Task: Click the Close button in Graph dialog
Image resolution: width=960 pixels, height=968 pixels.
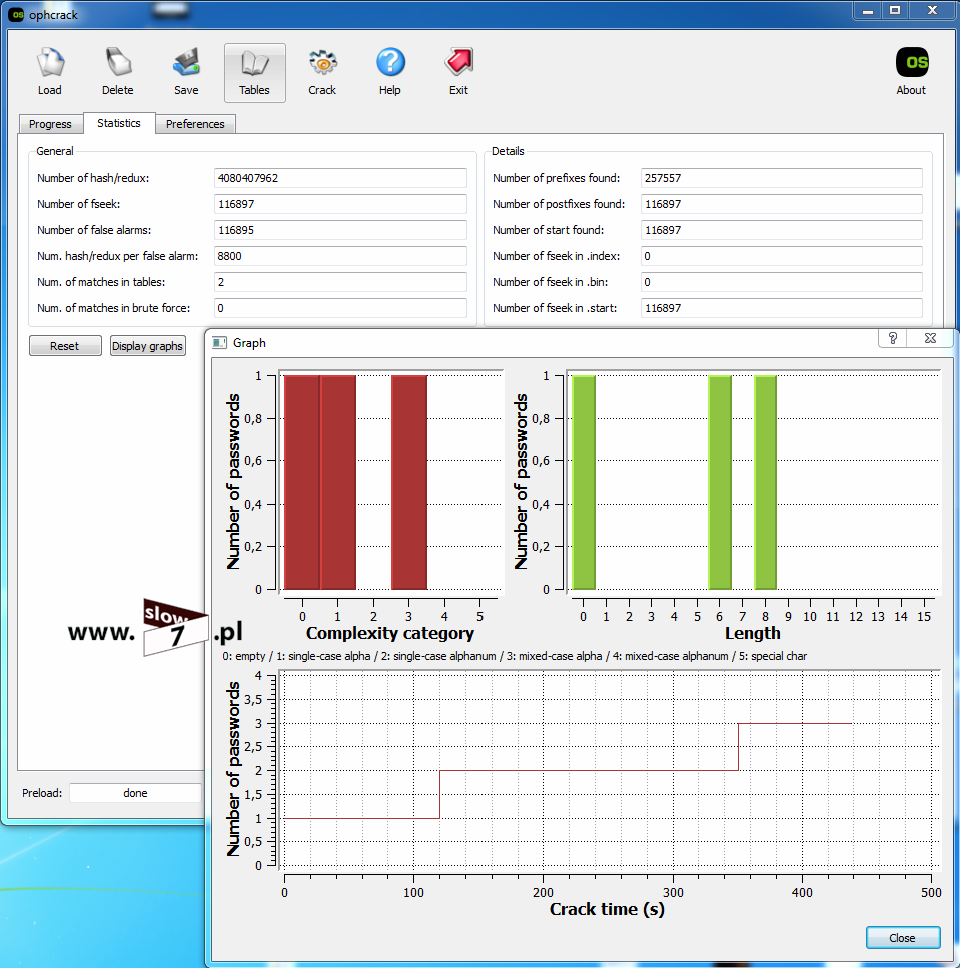Action: click(903, 938)
